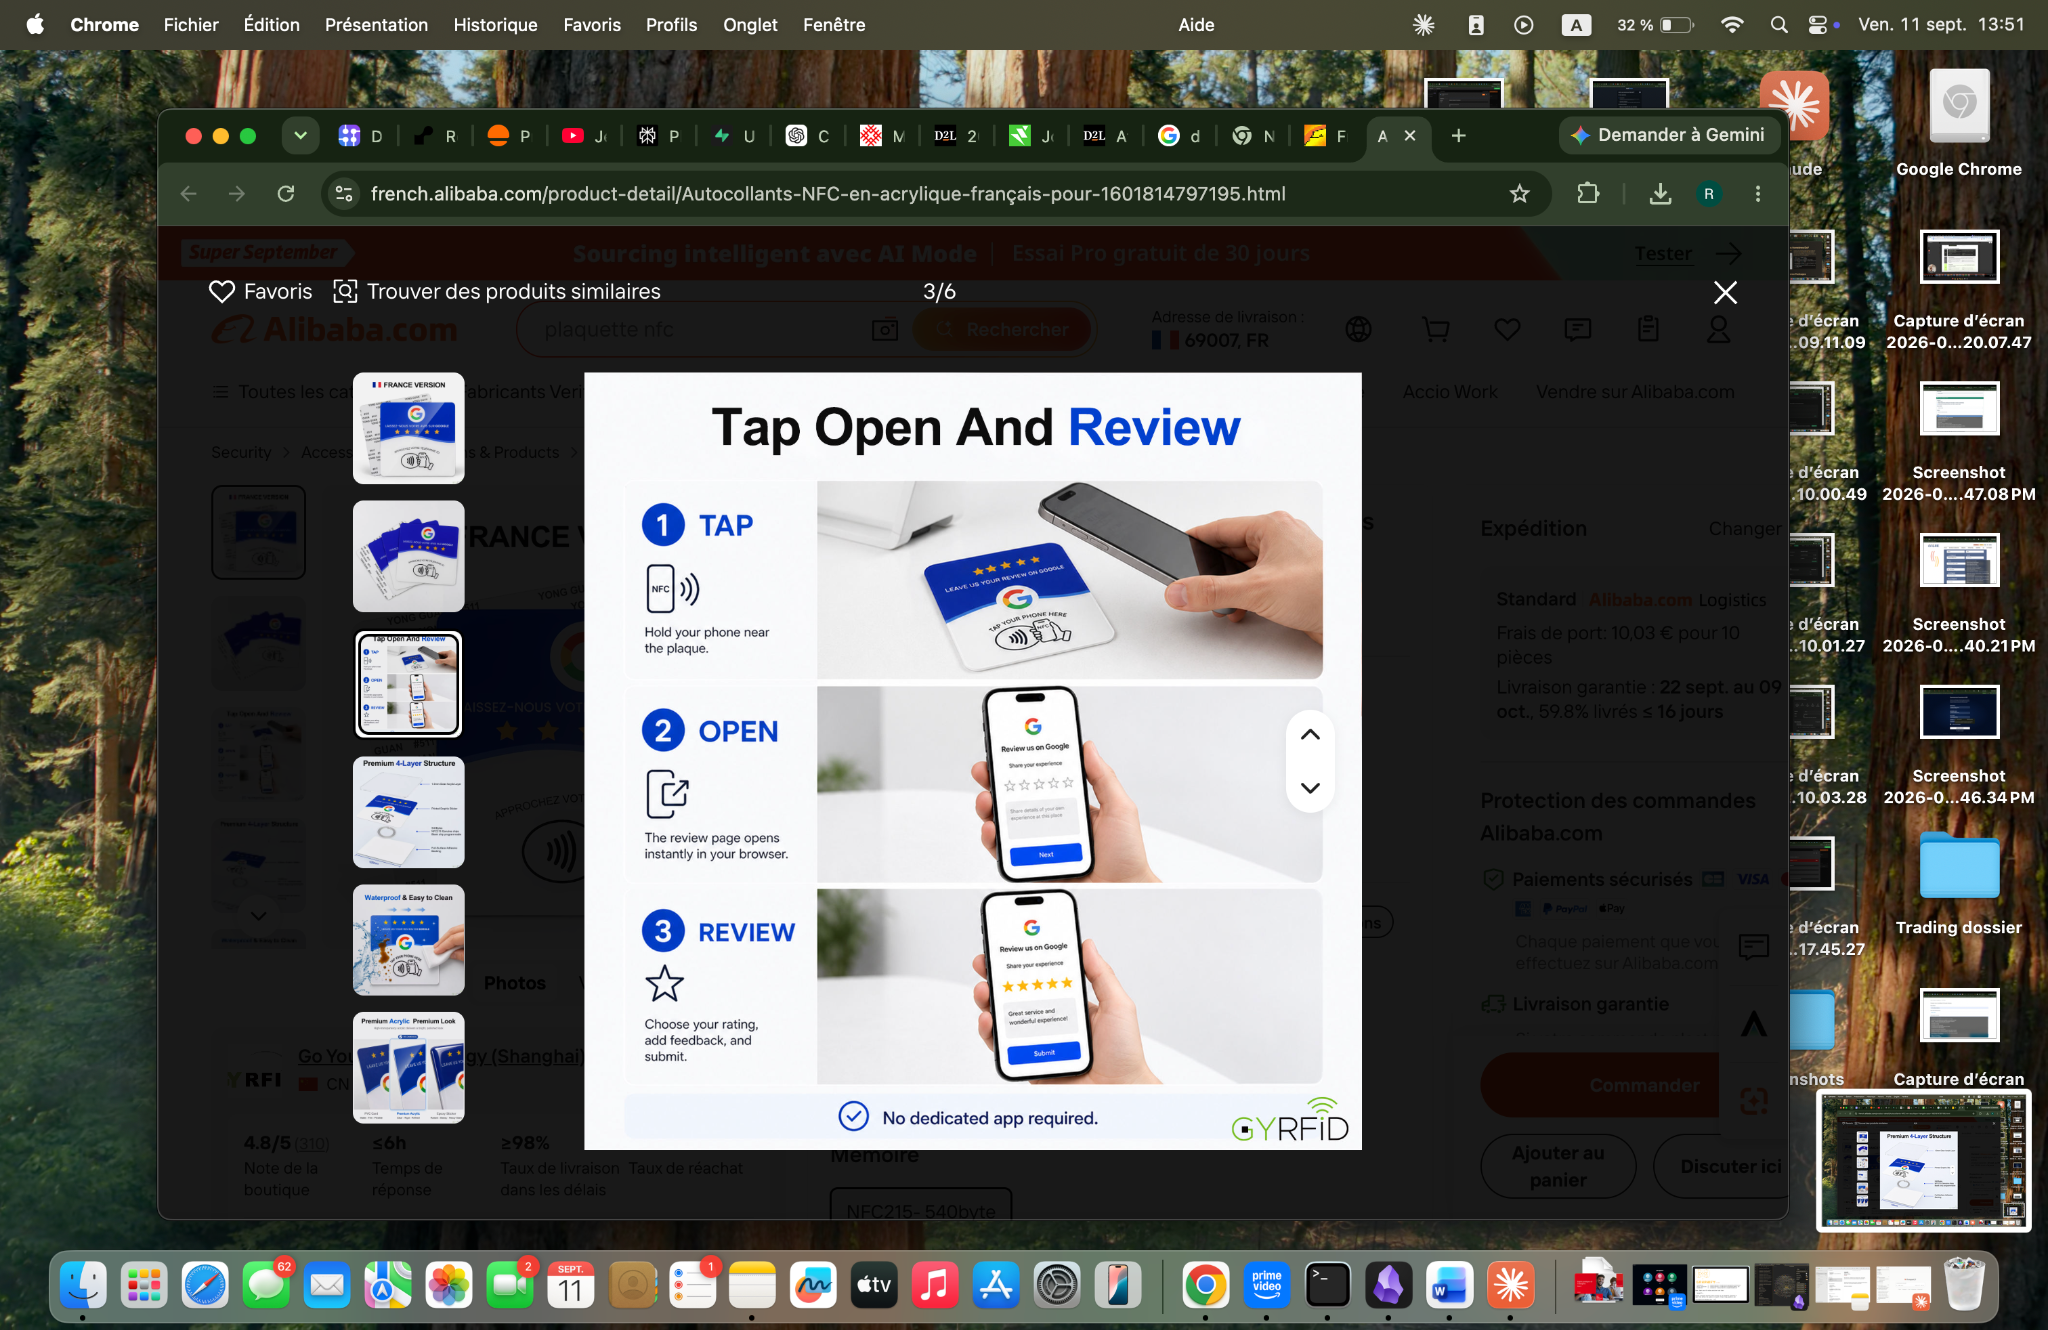Open the Favoris menu in the menu bar
Viewport: 2048px width, 1330px height.
[592, 25]
